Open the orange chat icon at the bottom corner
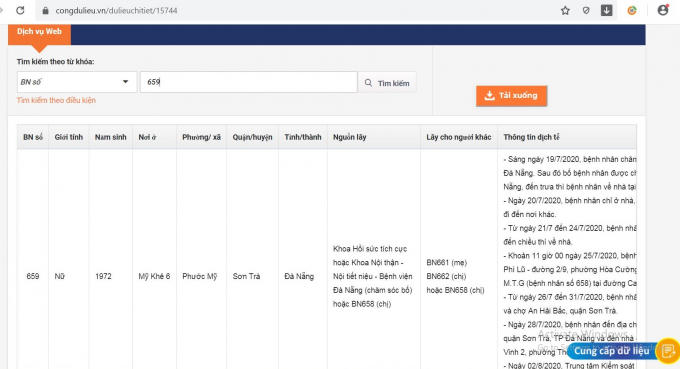Screen dimensions: 680x369 click(668, 350)
